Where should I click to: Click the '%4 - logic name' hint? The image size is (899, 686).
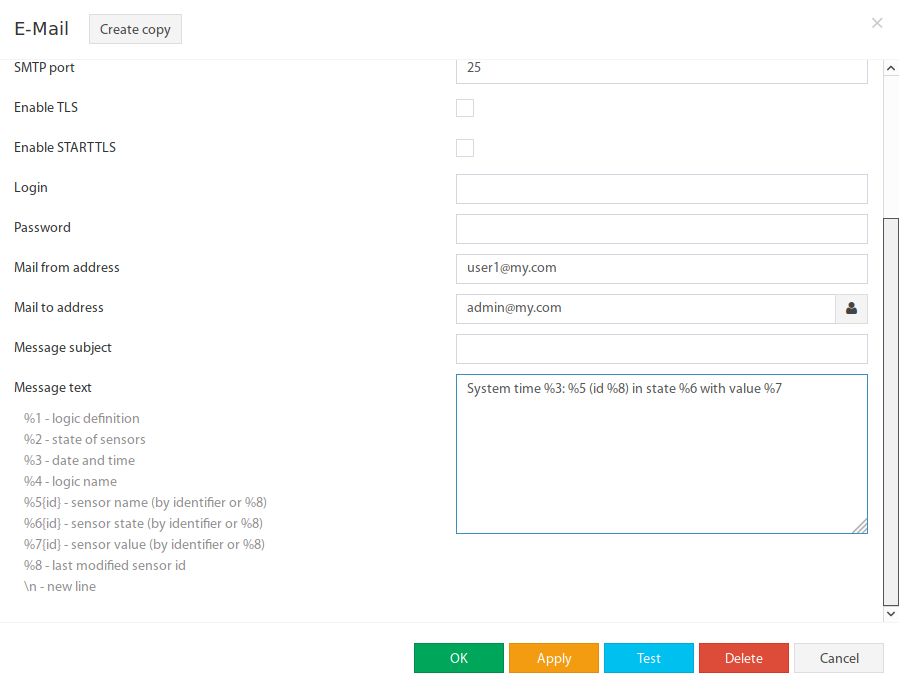pyautogui.click(x=70, y=482)
